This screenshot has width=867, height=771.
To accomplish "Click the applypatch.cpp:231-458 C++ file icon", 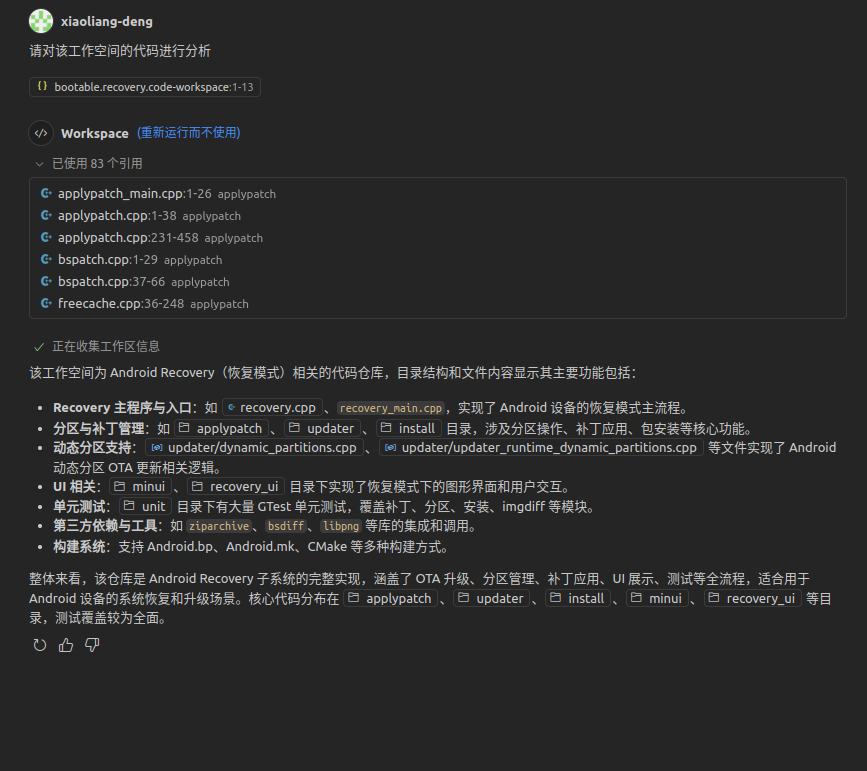I will point(46,237).
